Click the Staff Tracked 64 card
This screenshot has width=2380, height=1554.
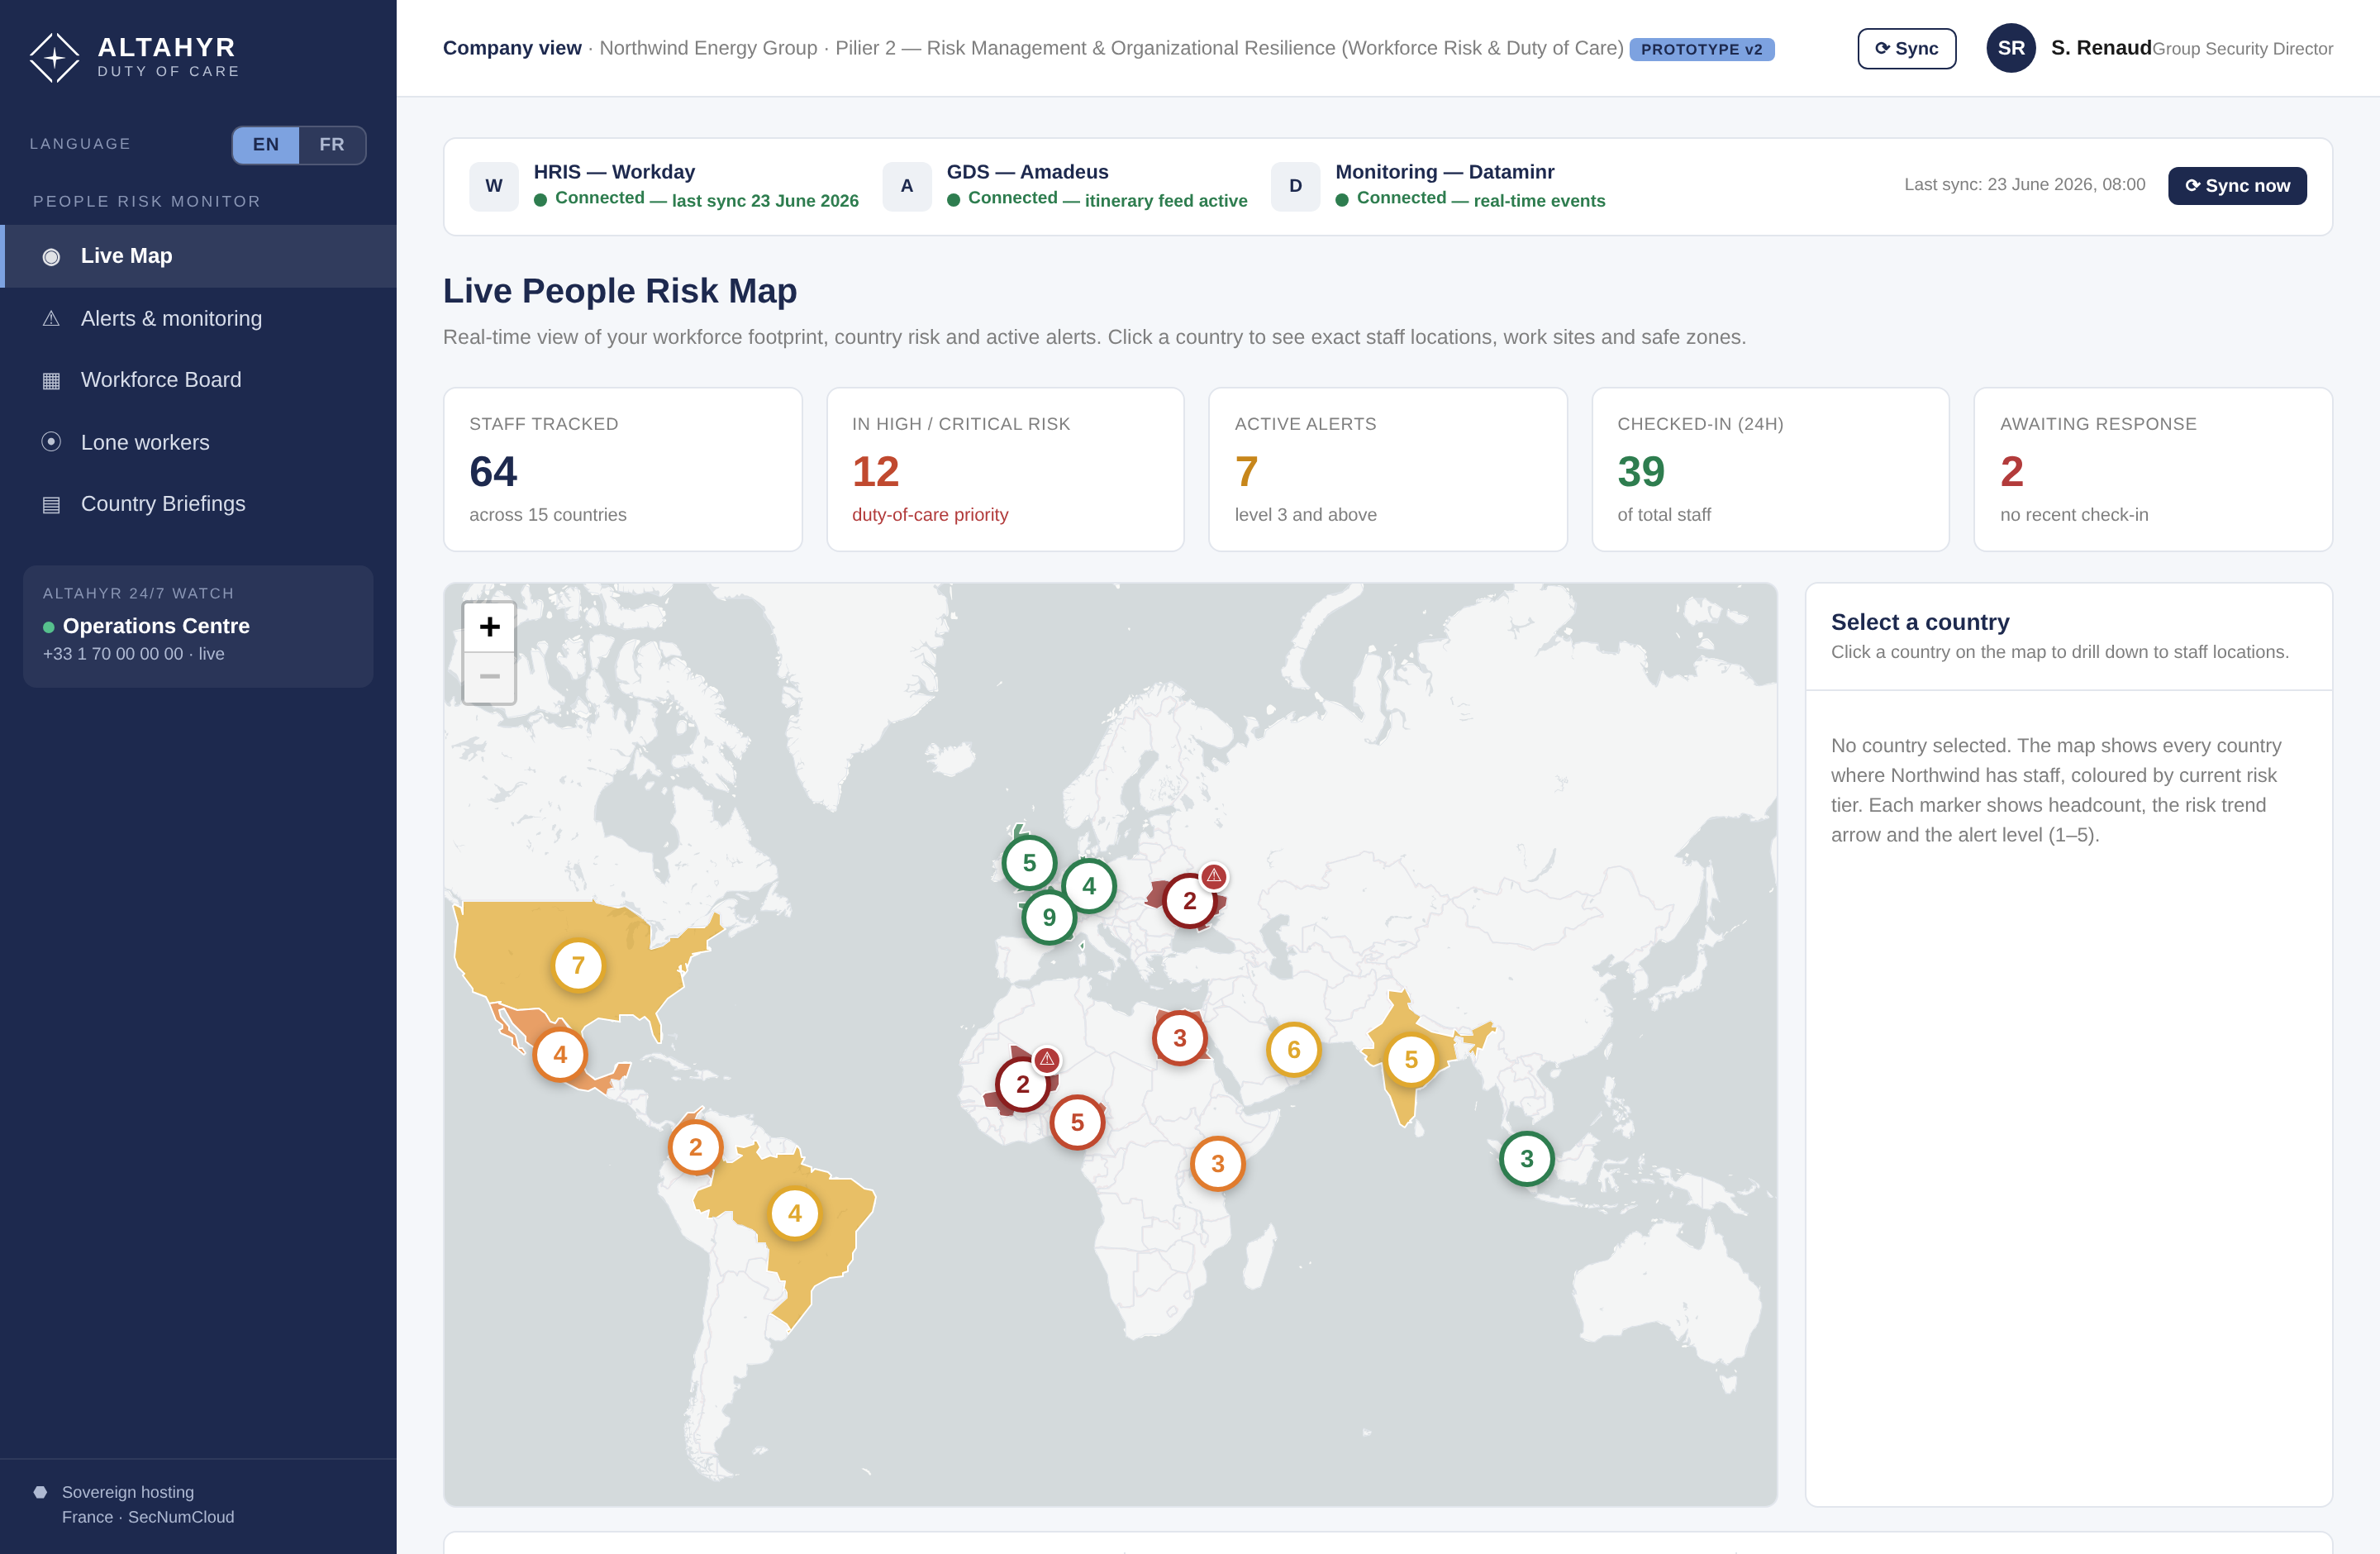623,469
